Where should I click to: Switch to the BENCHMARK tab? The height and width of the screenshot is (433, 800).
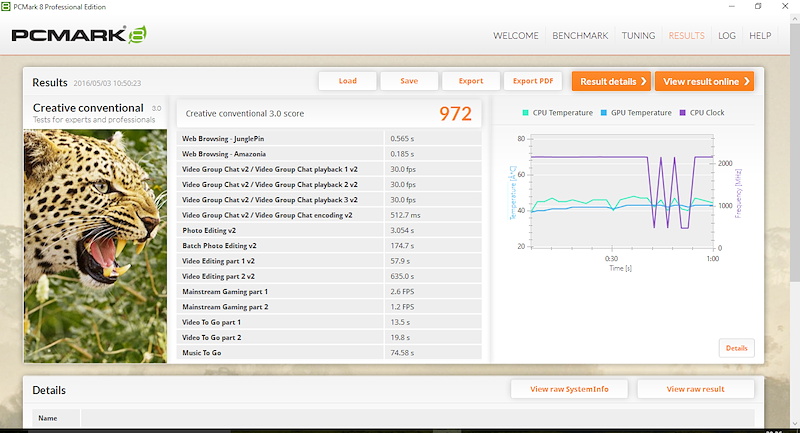(580, 36)
